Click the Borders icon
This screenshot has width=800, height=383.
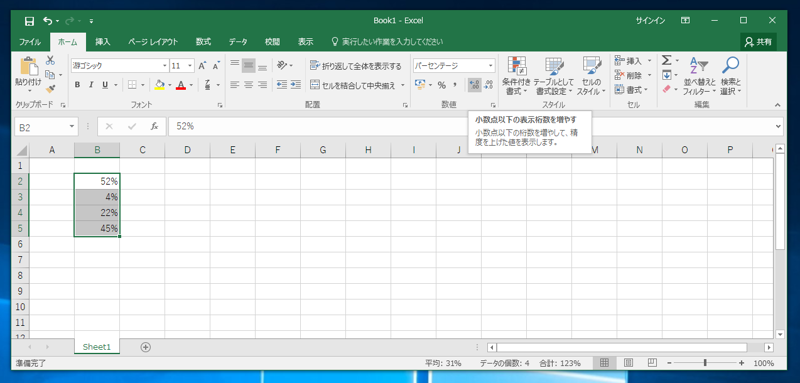(132, 85)
